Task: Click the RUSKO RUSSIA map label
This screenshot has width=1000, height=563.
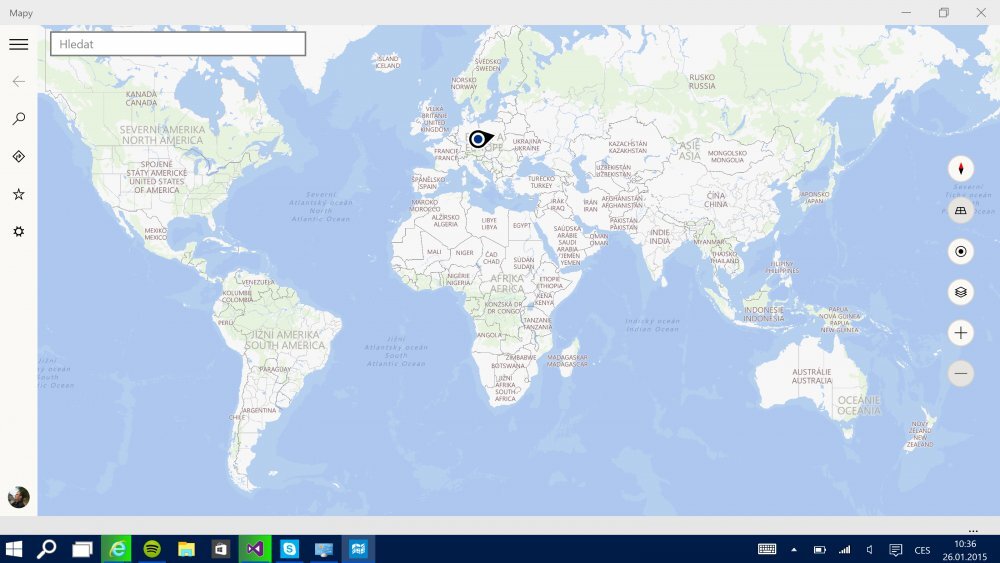Action: click(x=702, y=82)
